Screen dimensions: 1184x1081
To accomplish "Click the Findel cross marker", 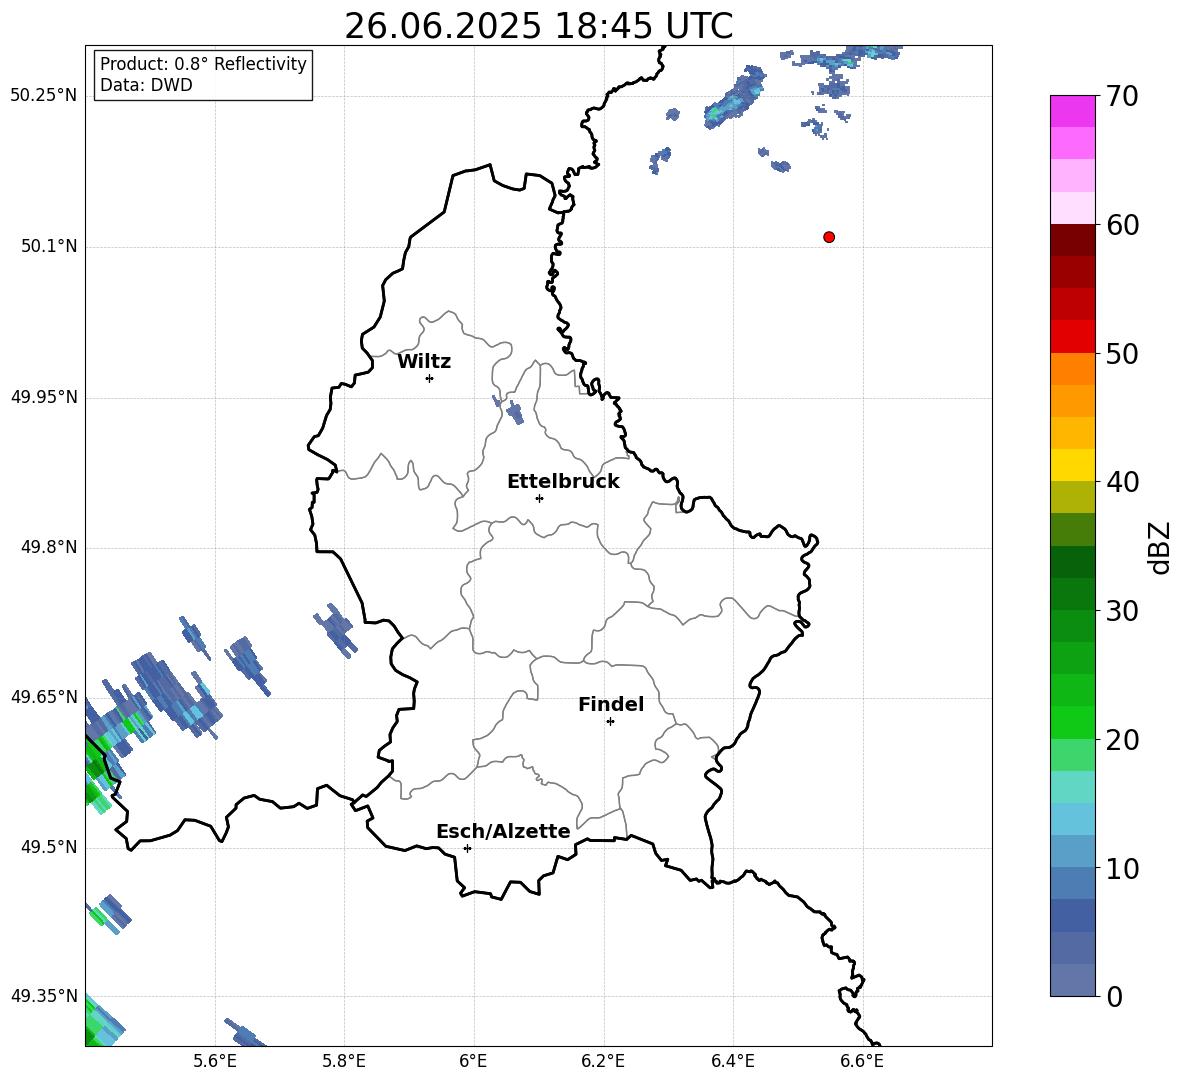I will pos(610,722).
